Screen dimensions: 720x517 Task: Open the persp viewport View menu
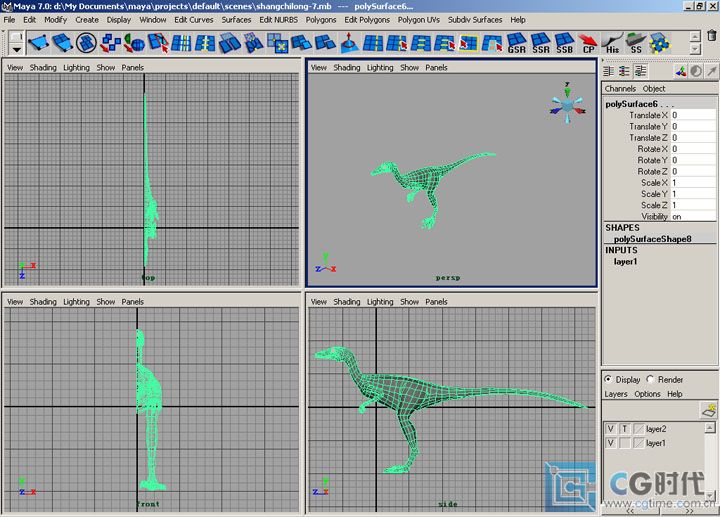319,67
